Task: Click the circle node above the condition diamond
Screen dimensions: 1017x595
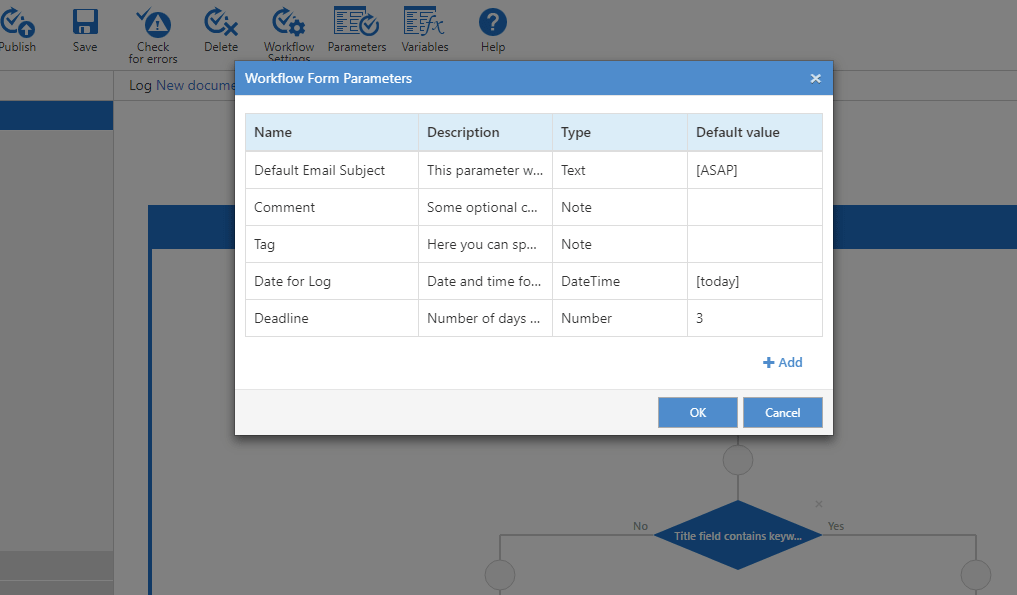Action: click(x=738, y=460)
